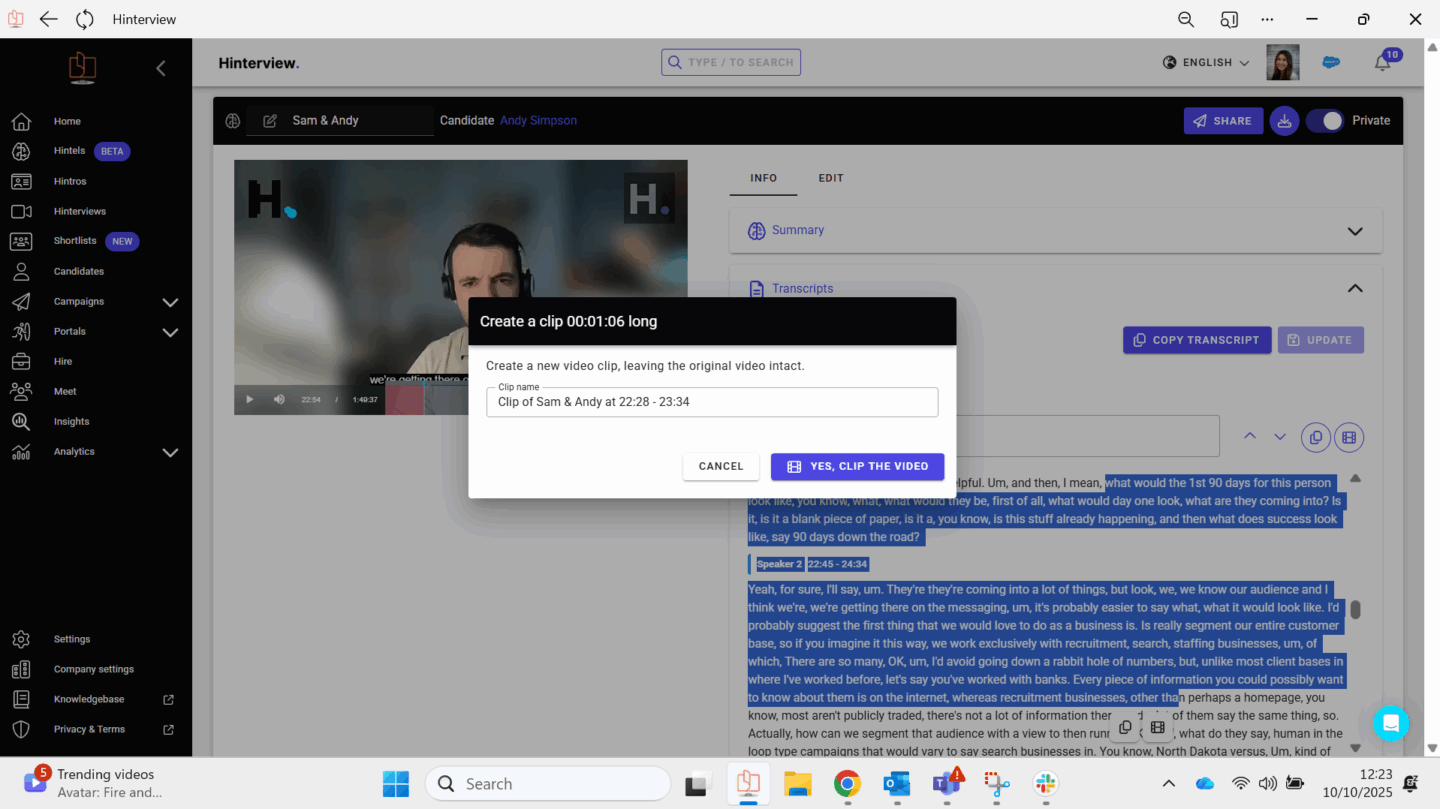1440x809 pixels.
Task: Play the interview video
Action: [x=250, y=400]
